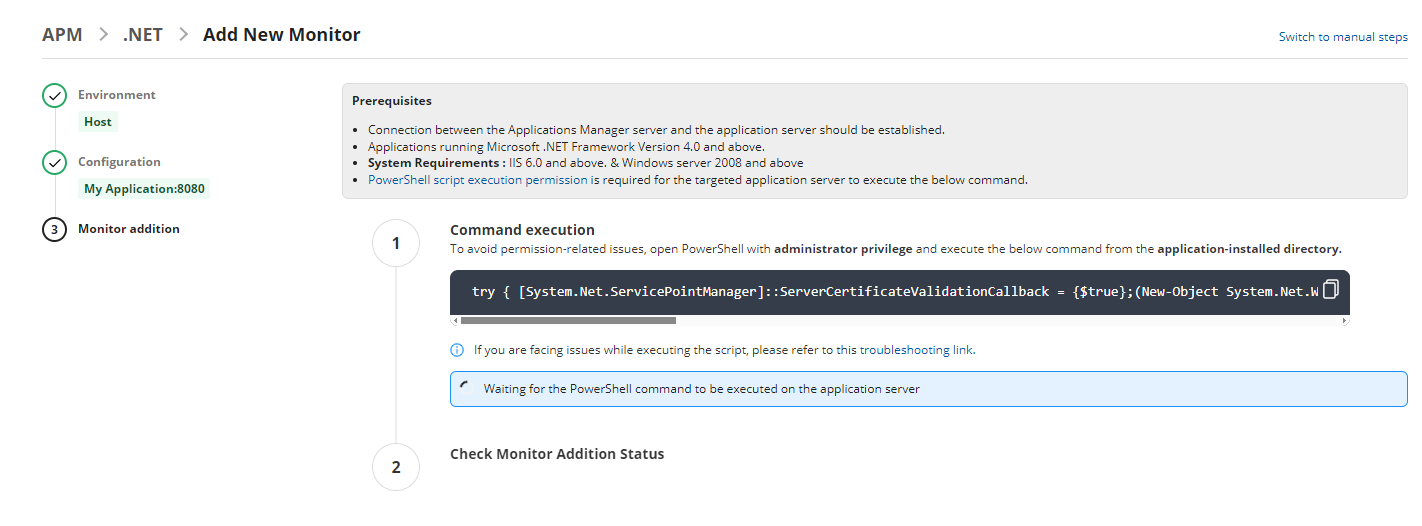Click the command box horizontal scrollbar thumb
This screenshot has height=526, width=1422.
point(568,321)
